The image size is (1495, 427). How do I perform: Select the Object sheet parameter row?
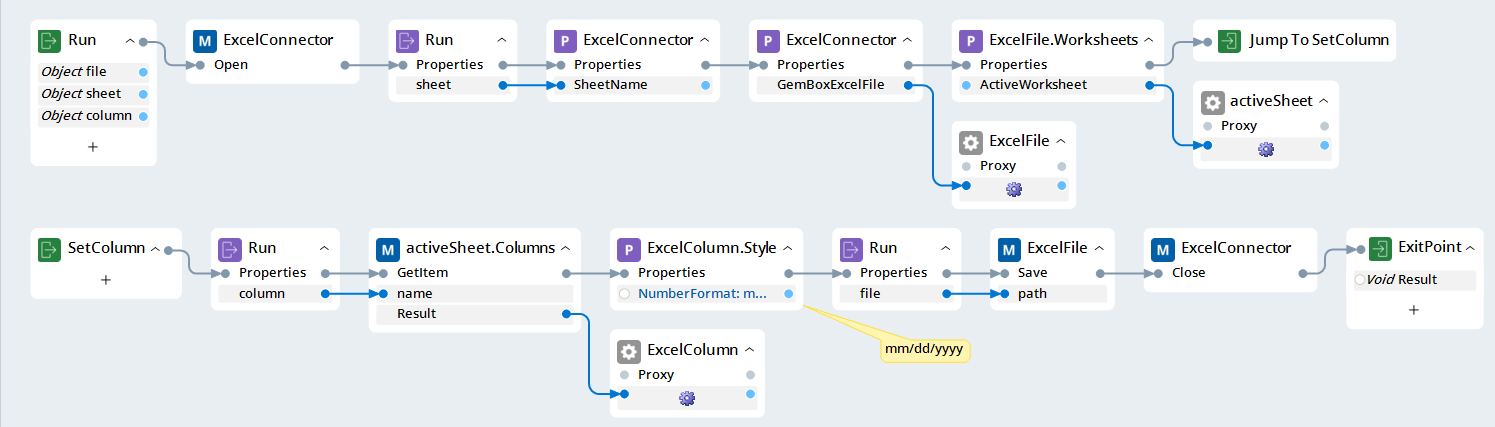(x=94, y=94)
